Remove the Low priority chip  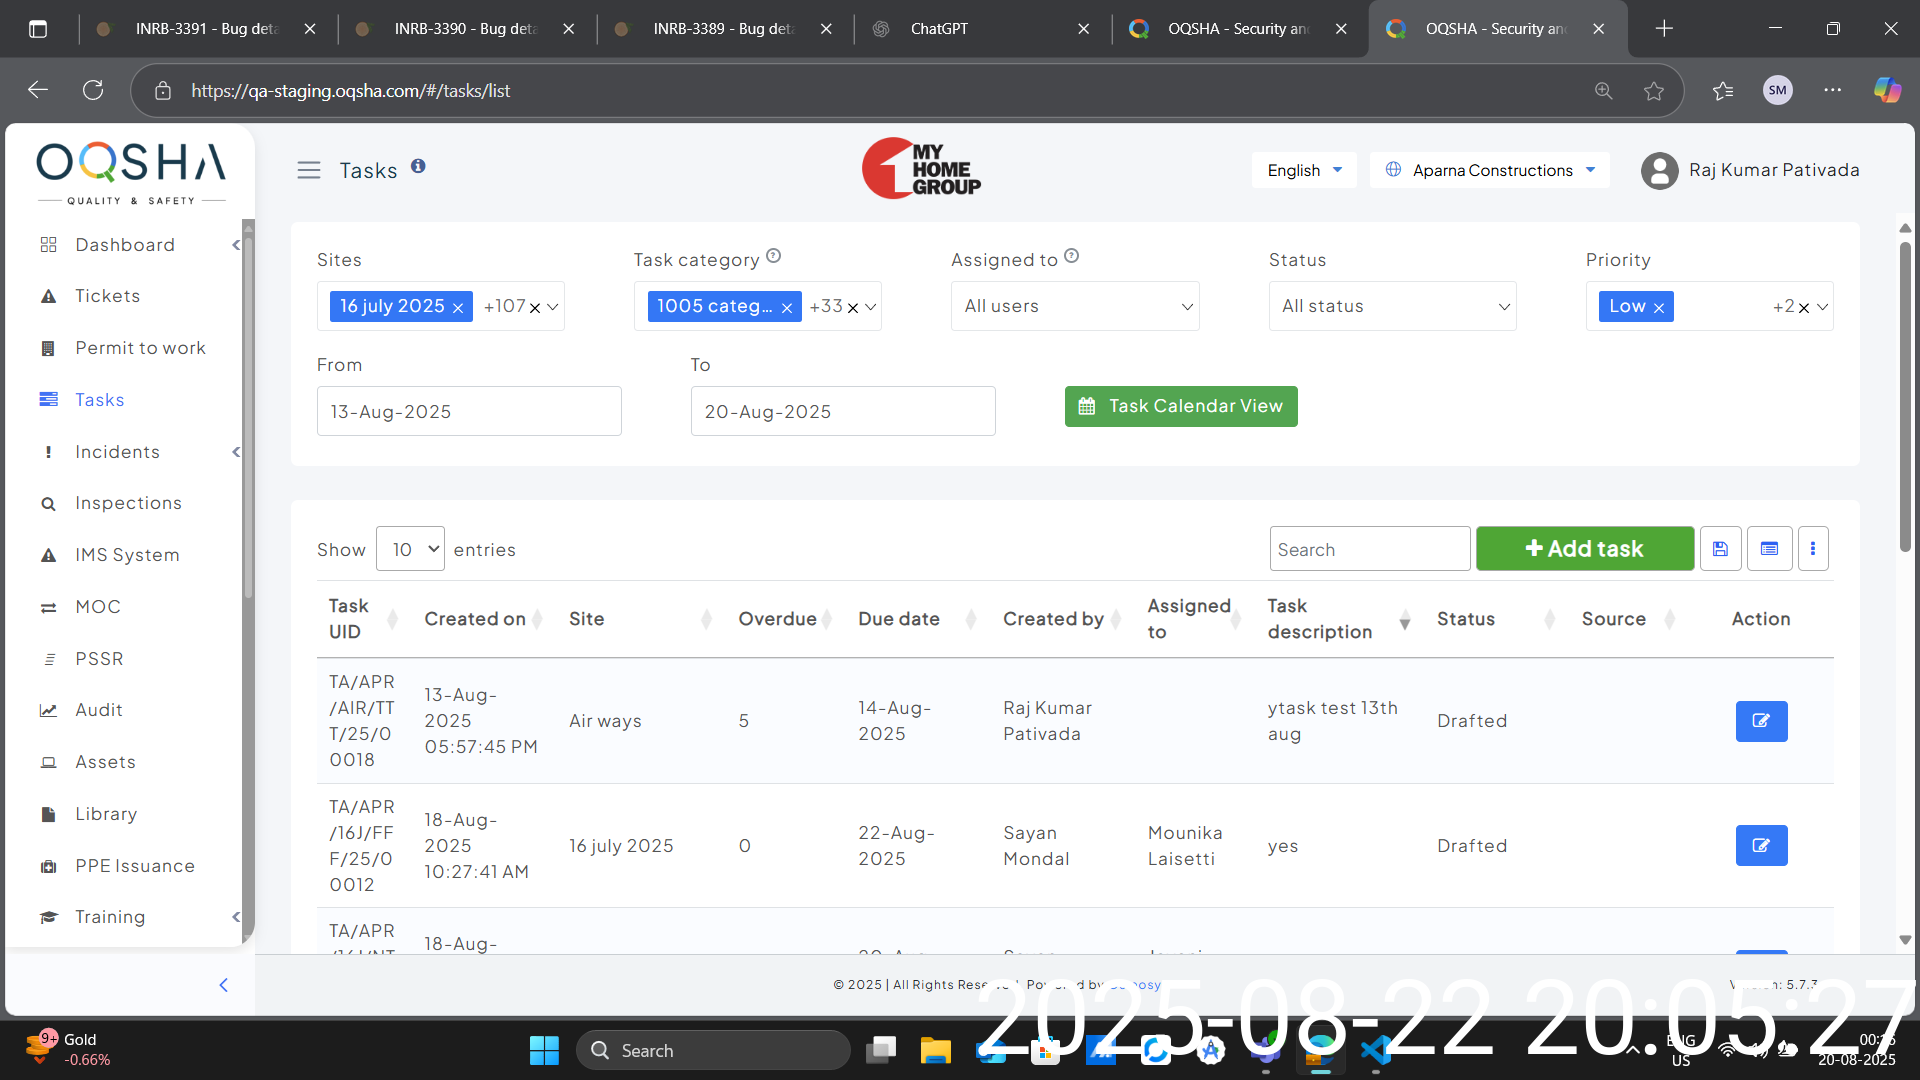pyautogui.click(x=1659, y=308)
